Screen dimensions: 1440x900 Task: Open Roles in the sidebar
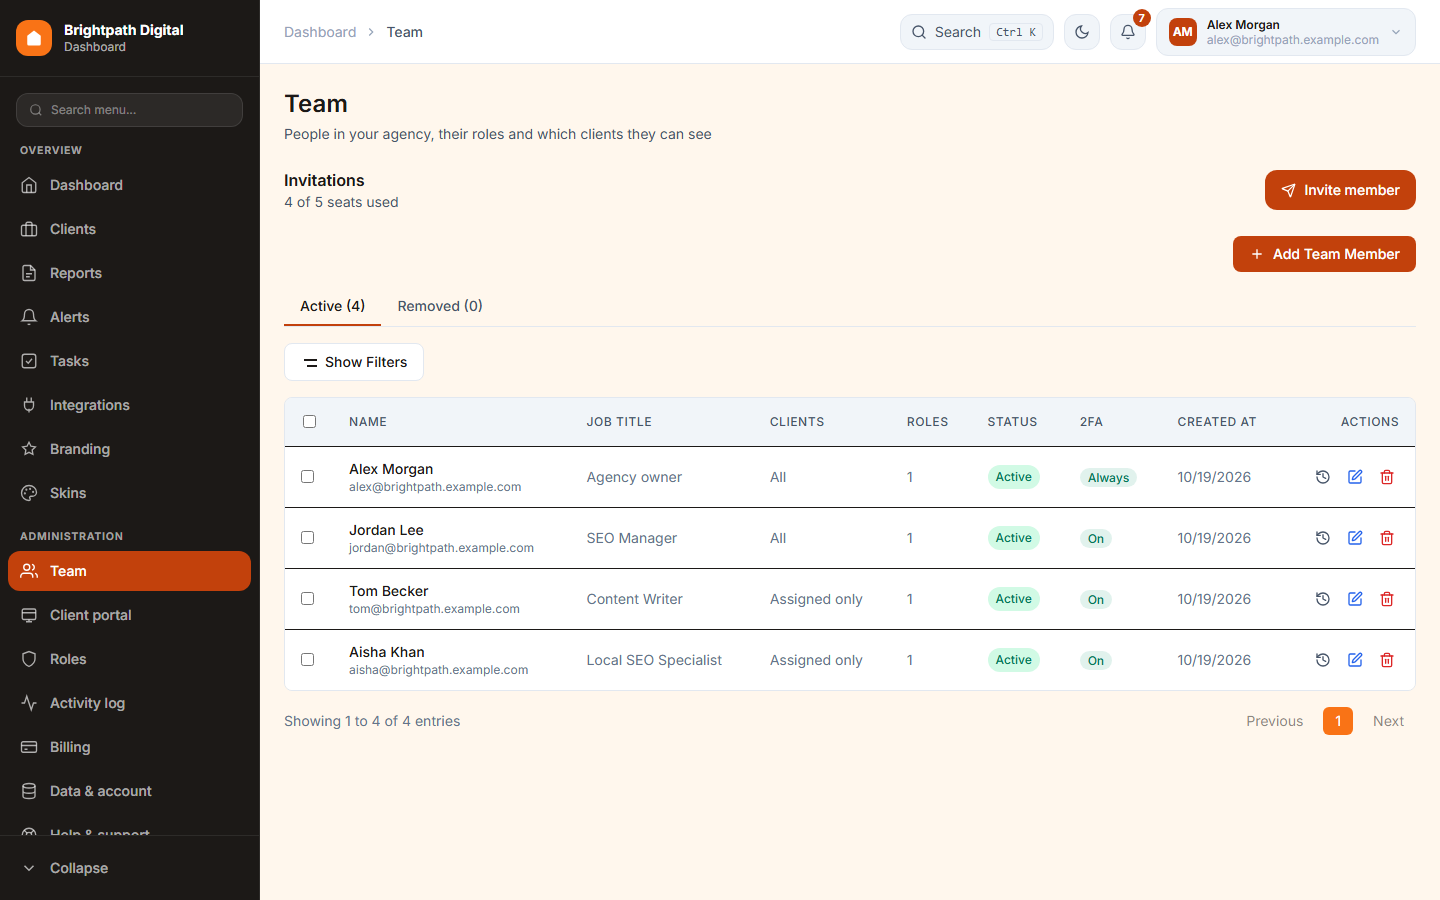pyautogui.click(x=130, y=659)
